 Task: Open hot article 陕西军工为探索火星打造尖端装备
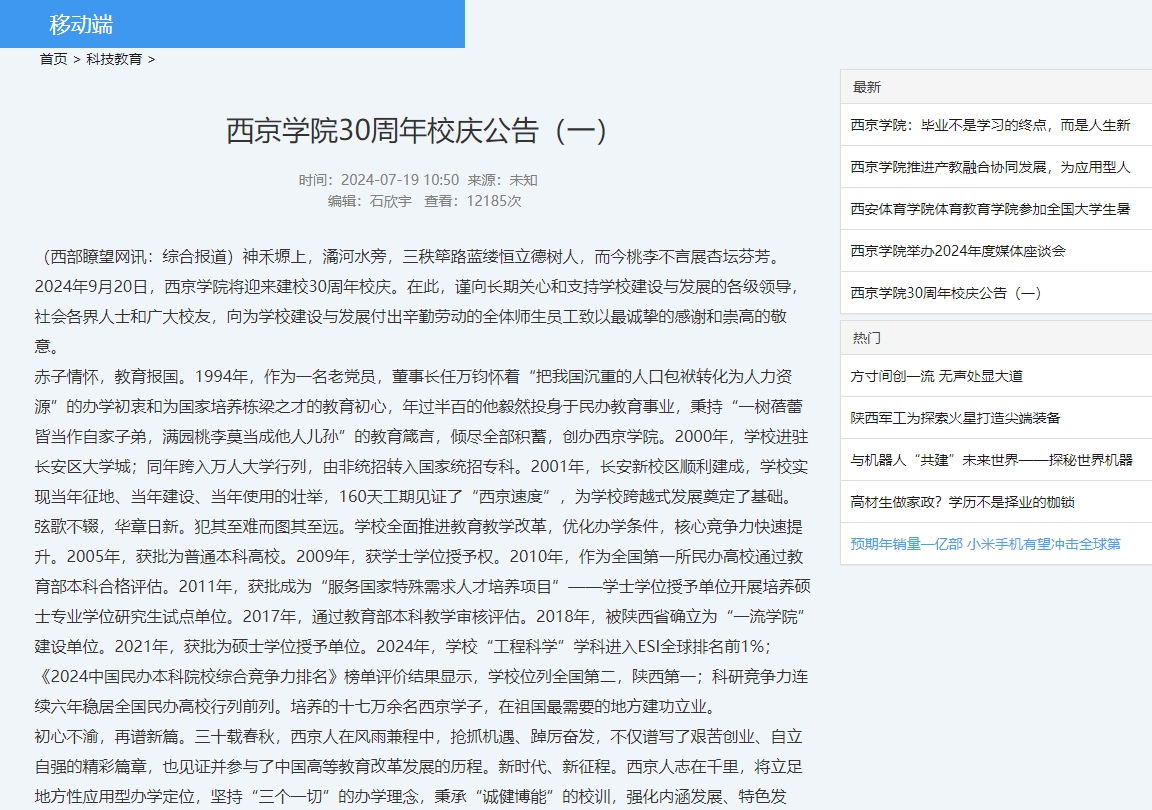point(956,417)
